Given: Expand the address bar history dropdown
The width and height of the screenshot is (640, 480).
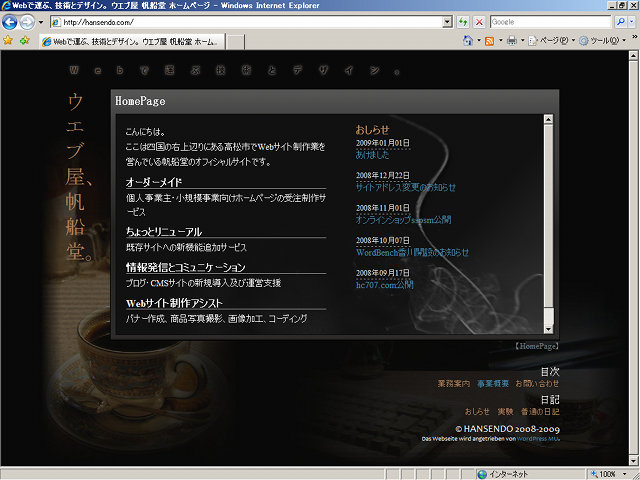Looking at the screenshot, I should pos(446,22).
